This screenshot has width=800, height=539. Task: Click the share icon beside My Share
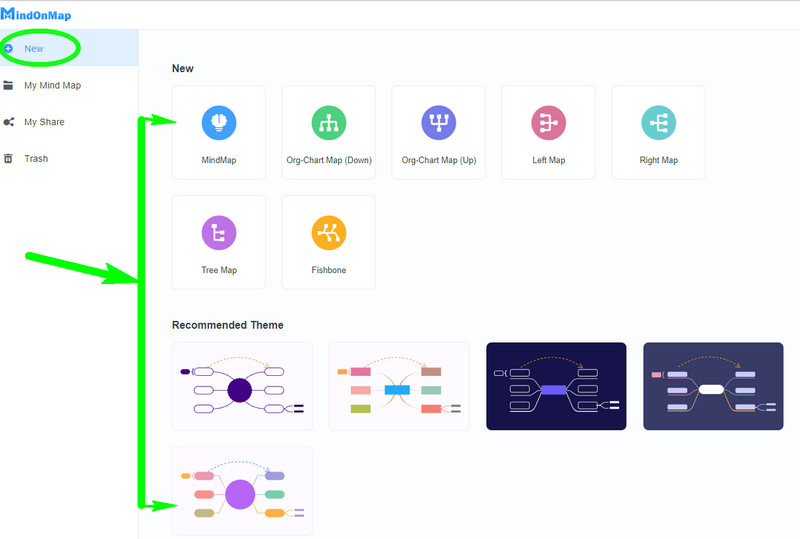tap(9, 122)
